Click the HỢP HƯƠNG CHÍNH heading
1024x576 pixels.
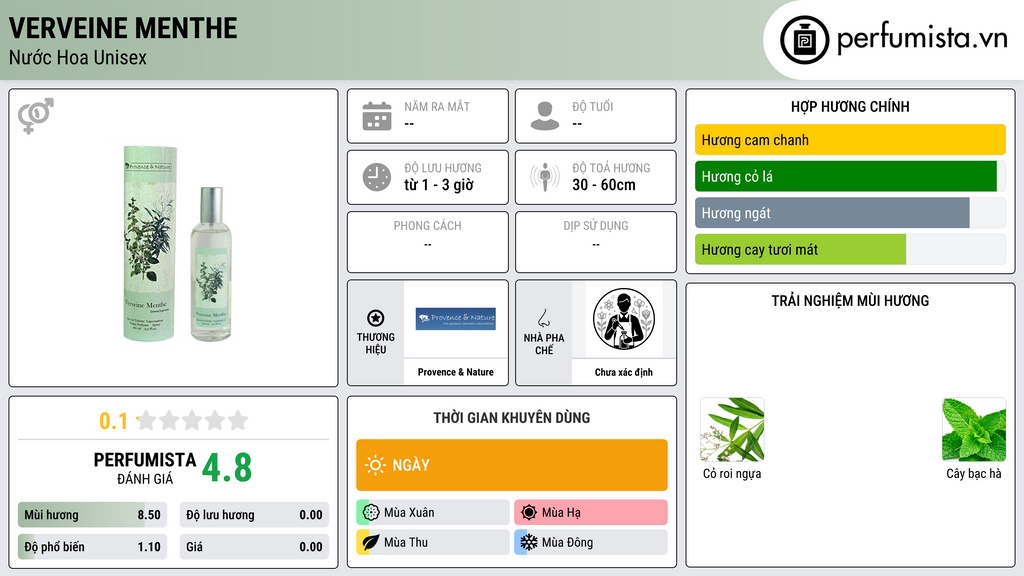click(850, 106)
